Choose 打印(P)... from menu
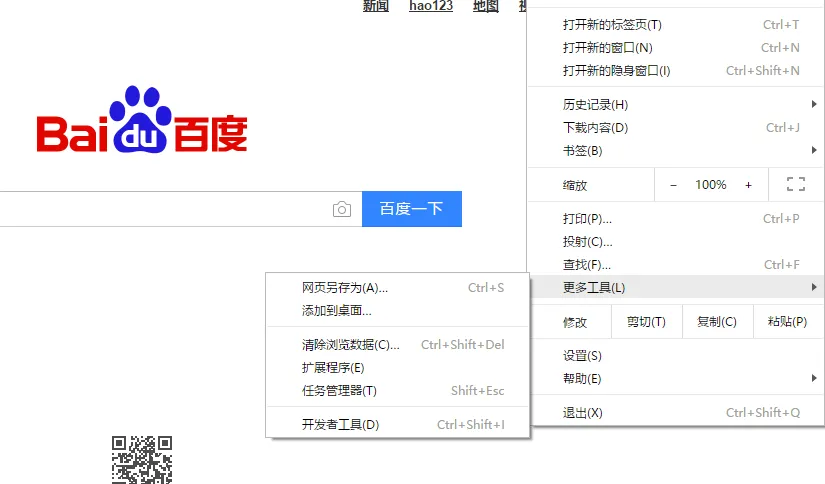Screen dimensions: 825x484 pos(676,219)
